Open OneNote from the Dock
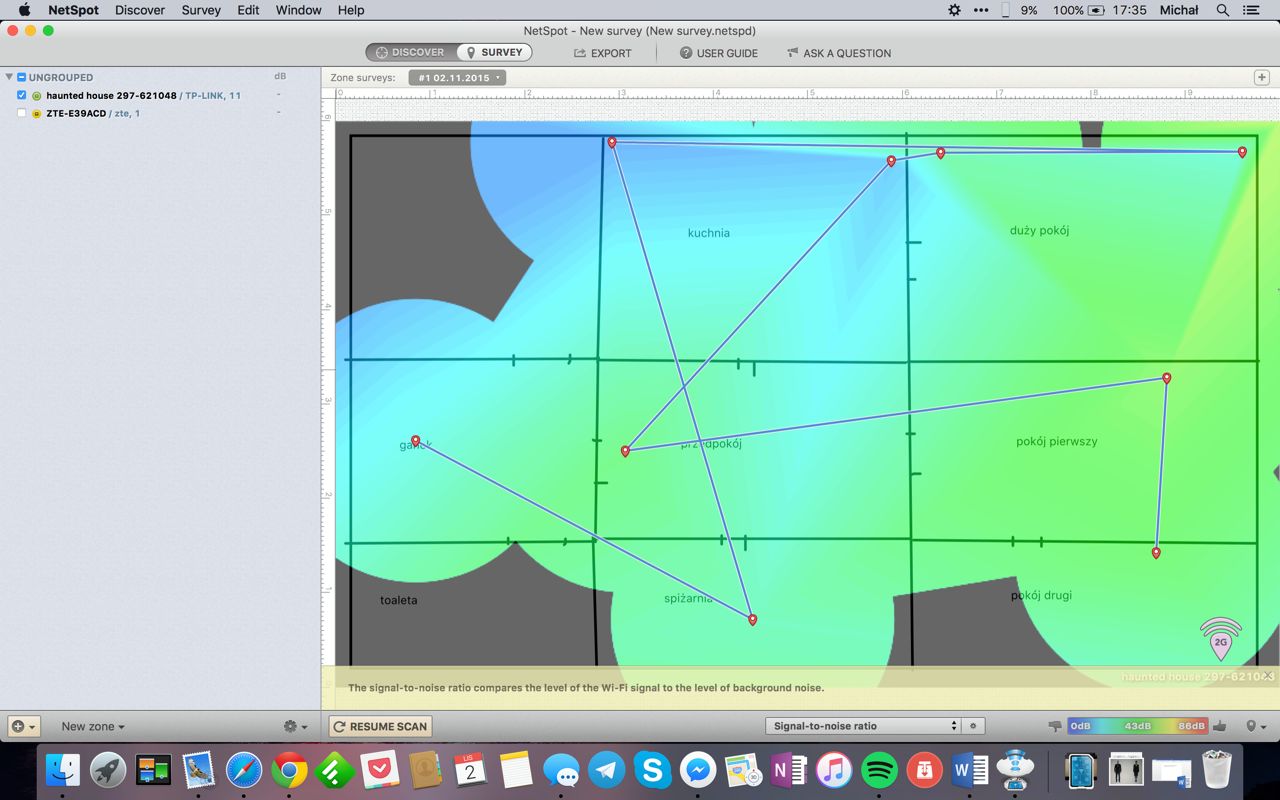1280x800 pixels. pyautogui.click(x=788, y=770)
